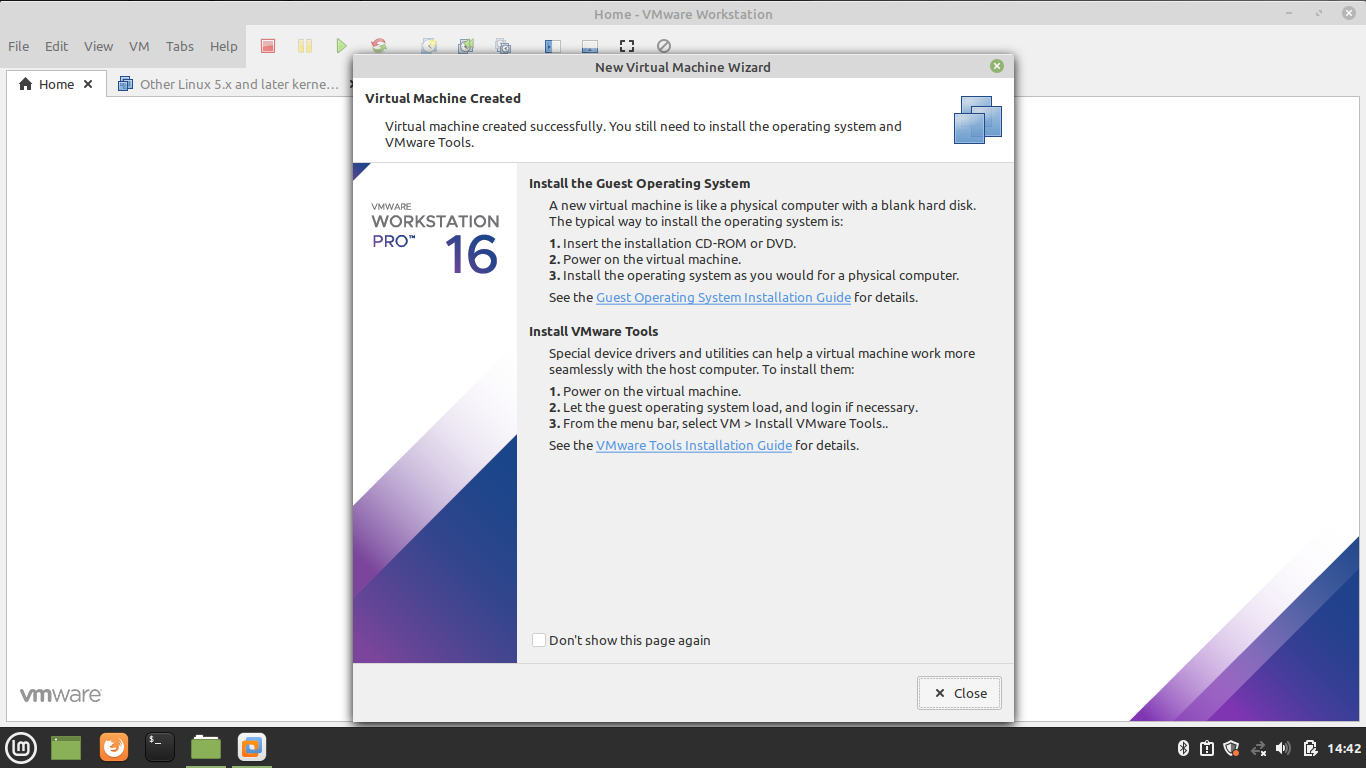Click the yellow Suspend (pause) toolbar icon
Viewport: 1366px width, 768px height.
pyautogui.click(x=305, y=46)
